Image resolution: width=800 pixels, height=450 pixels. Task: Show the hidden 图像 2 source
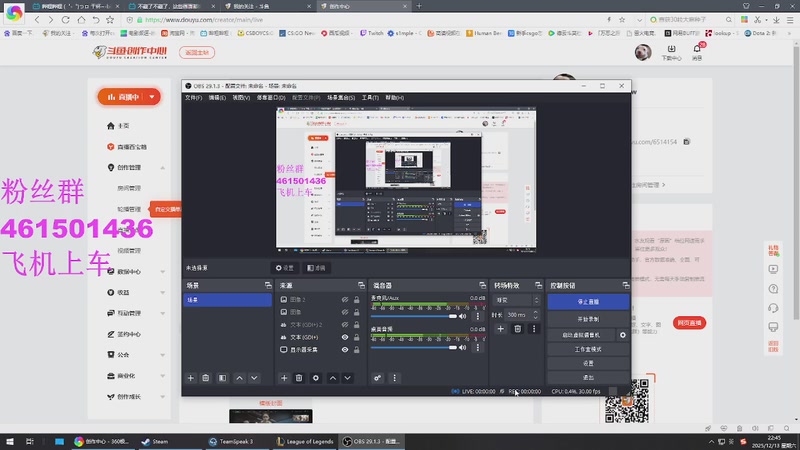click(x=345, y=300)
